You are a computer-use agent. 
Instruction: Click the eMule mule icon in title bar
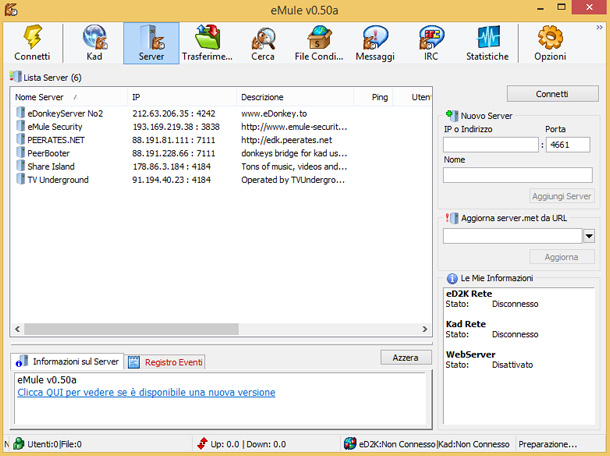(11, 9)
